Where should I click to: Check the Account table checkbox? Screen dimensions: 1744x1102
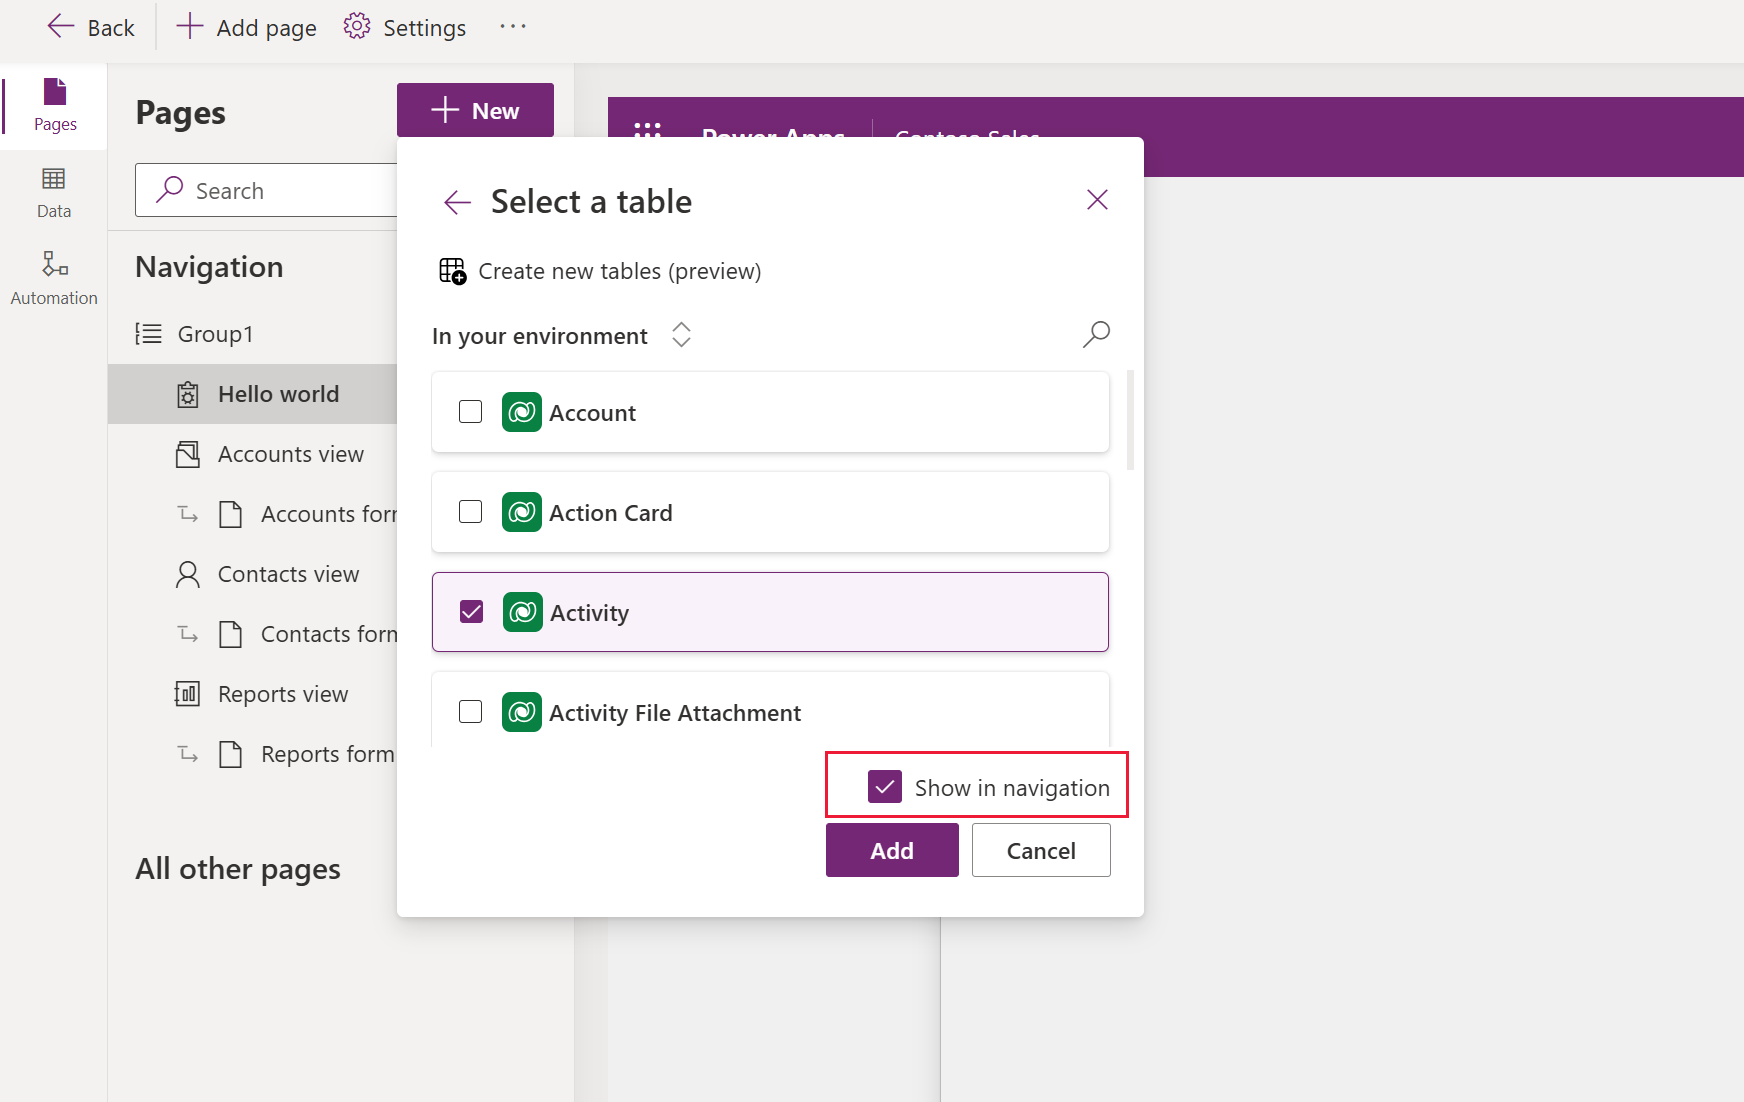(470, 411)
